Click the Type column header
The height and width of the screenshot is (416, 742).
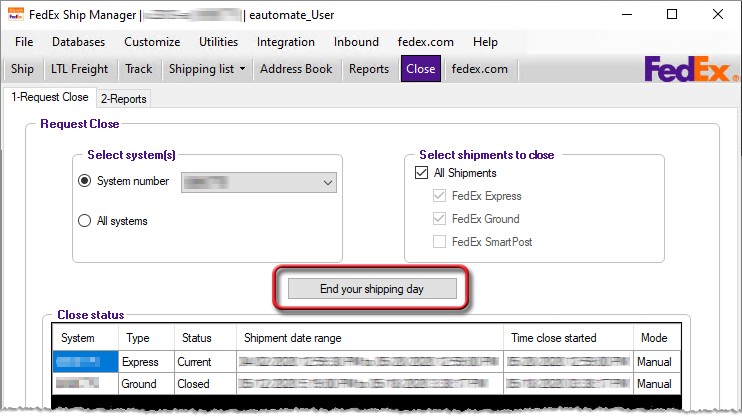(146, 338)
